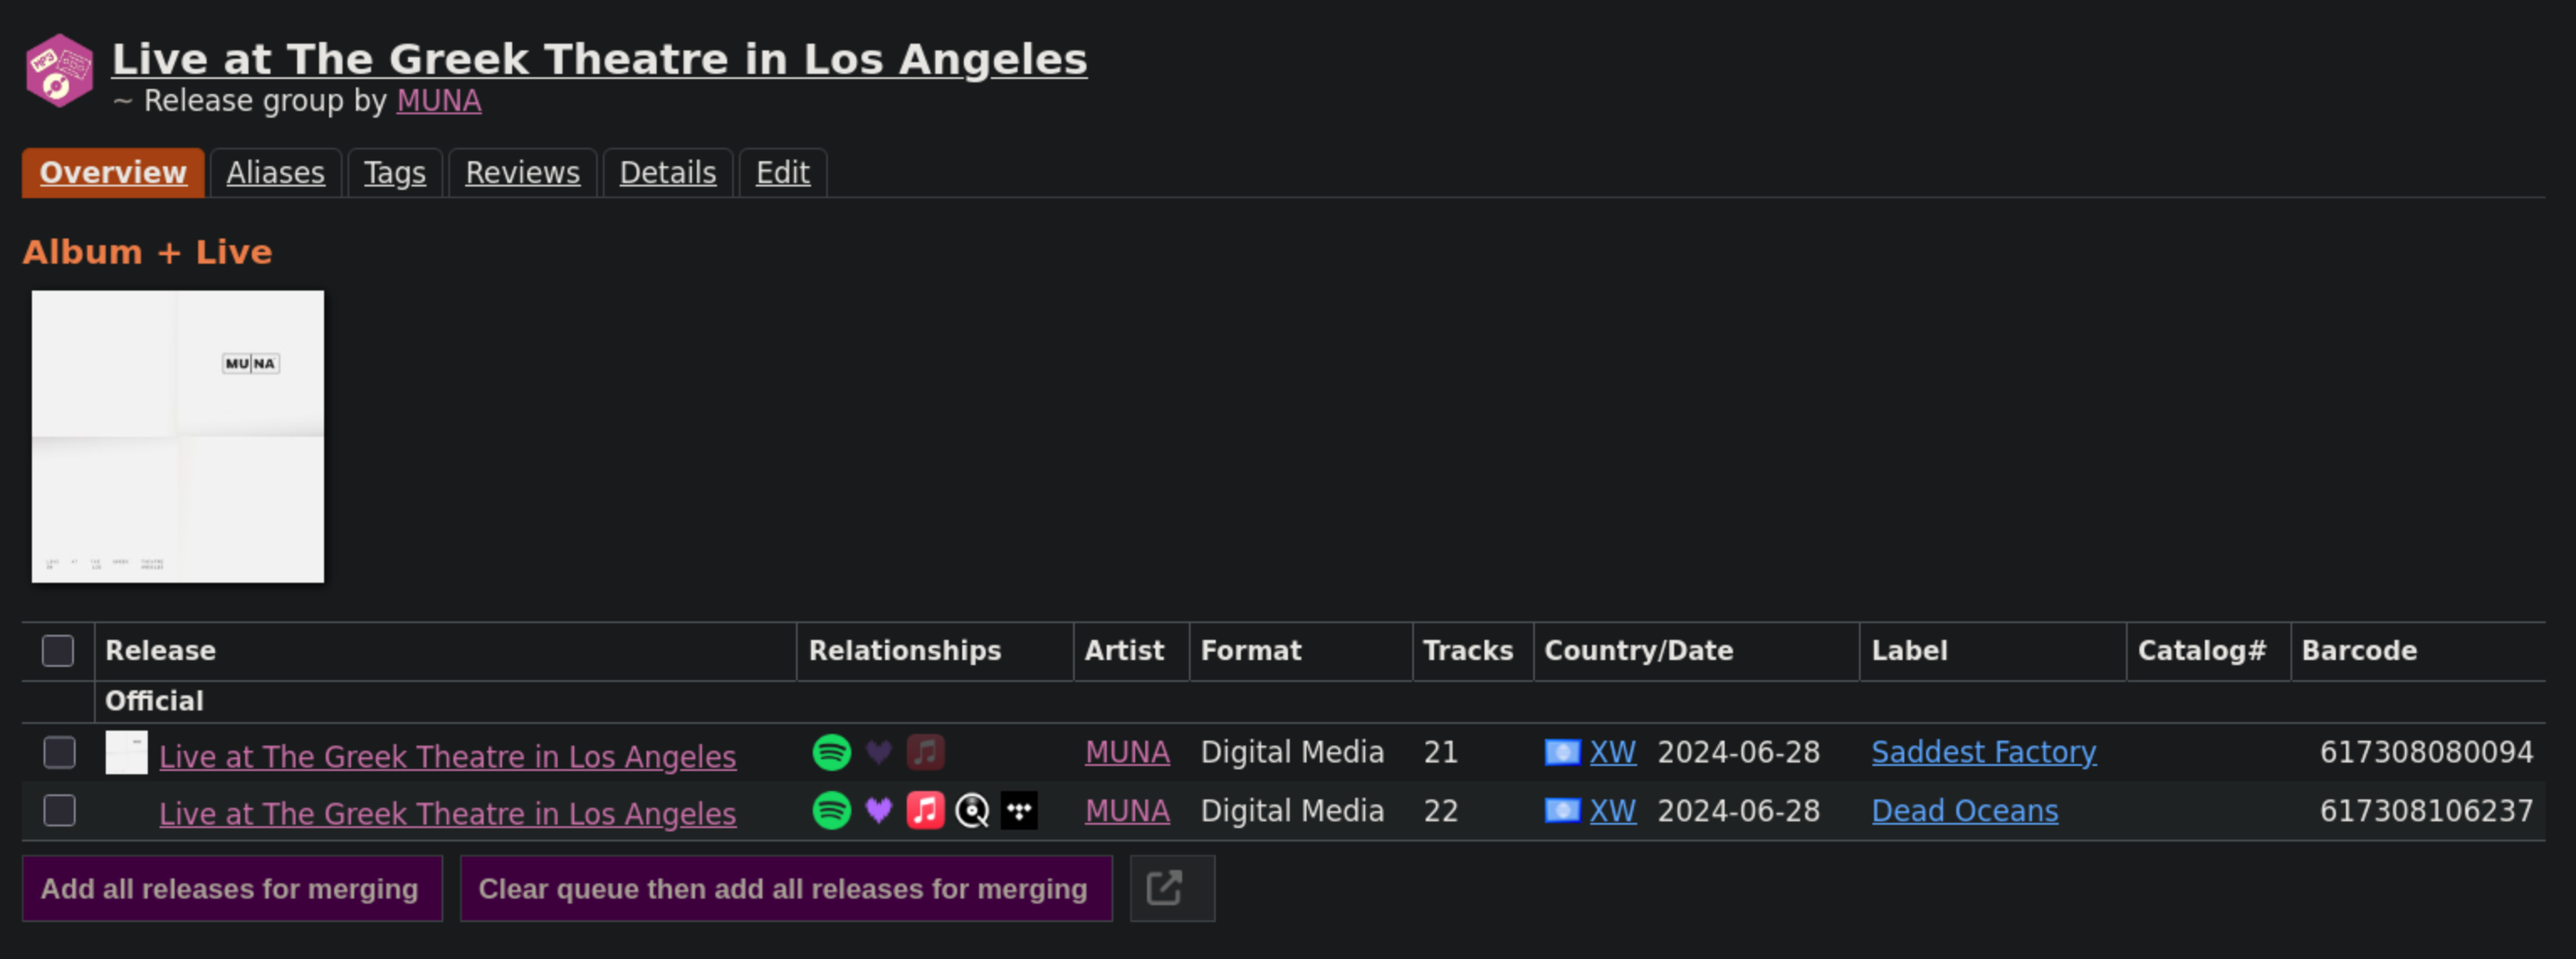Toggle the select-all checkbox in the table header

pos(58,651)
